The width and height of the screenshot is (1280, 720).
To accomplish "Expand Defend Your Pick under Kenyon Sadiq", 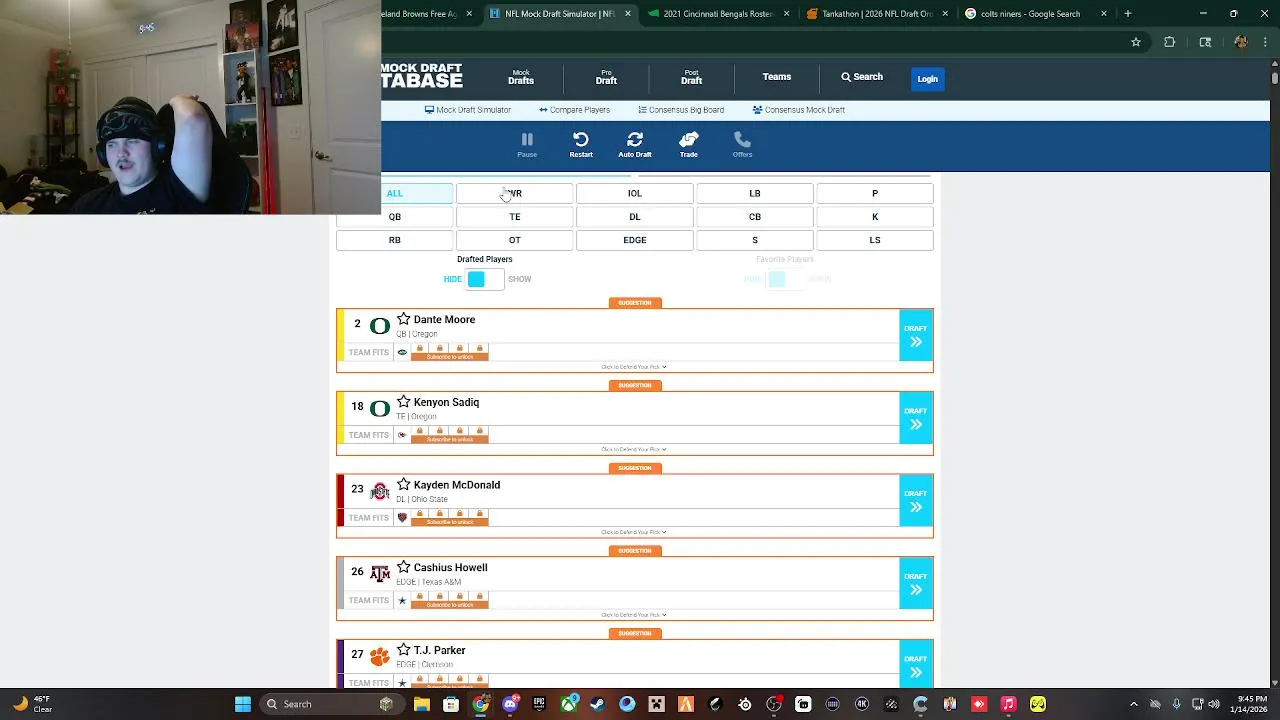I will 634,450.
